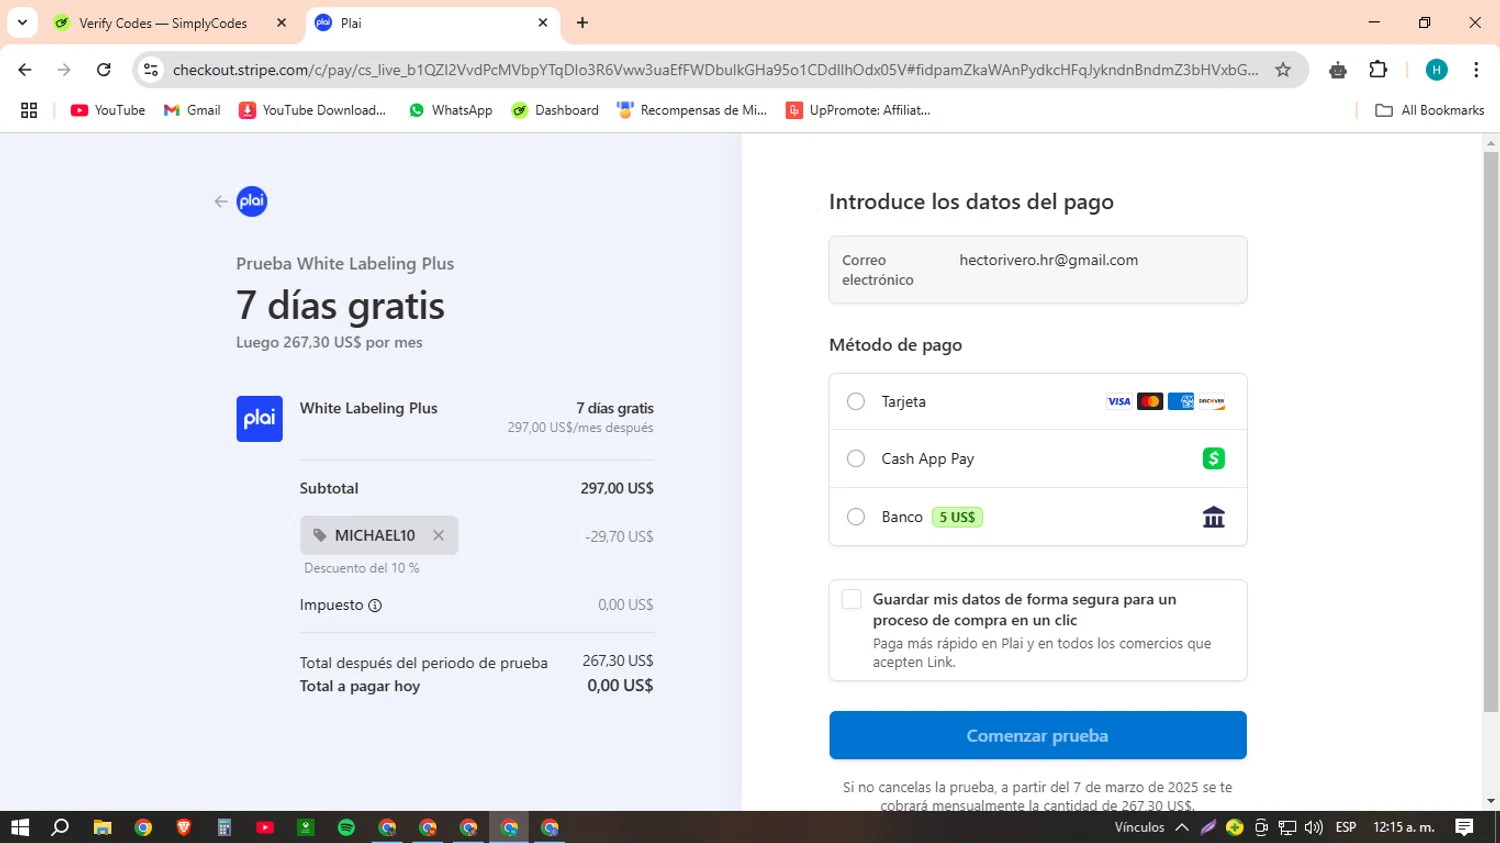
Task: Open the Chrome profile H avatar
Action: tap(1437, 69)
